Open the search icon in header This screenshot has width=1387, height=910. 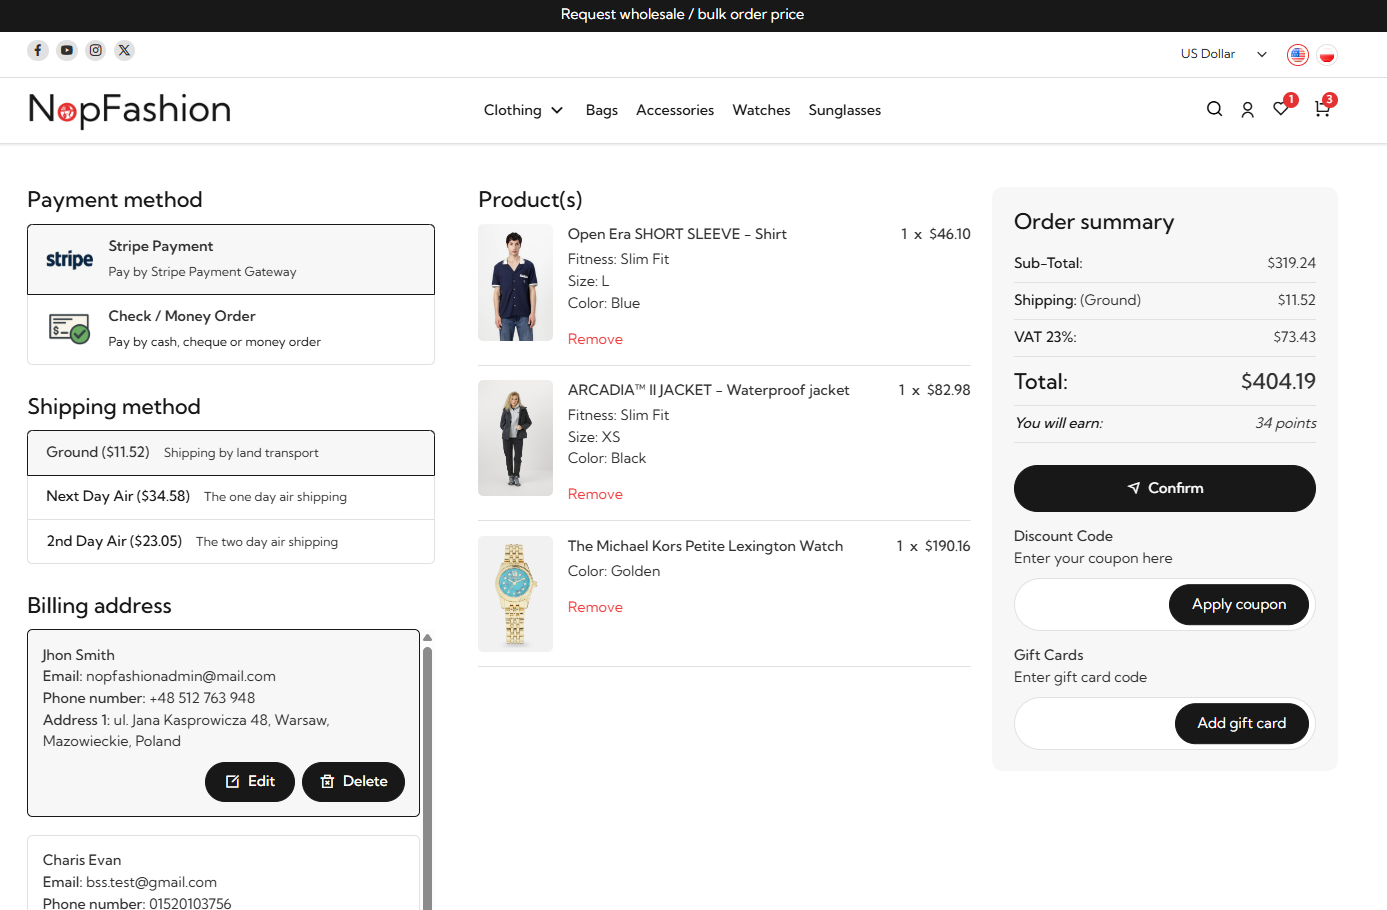[x=1214, y=109]
